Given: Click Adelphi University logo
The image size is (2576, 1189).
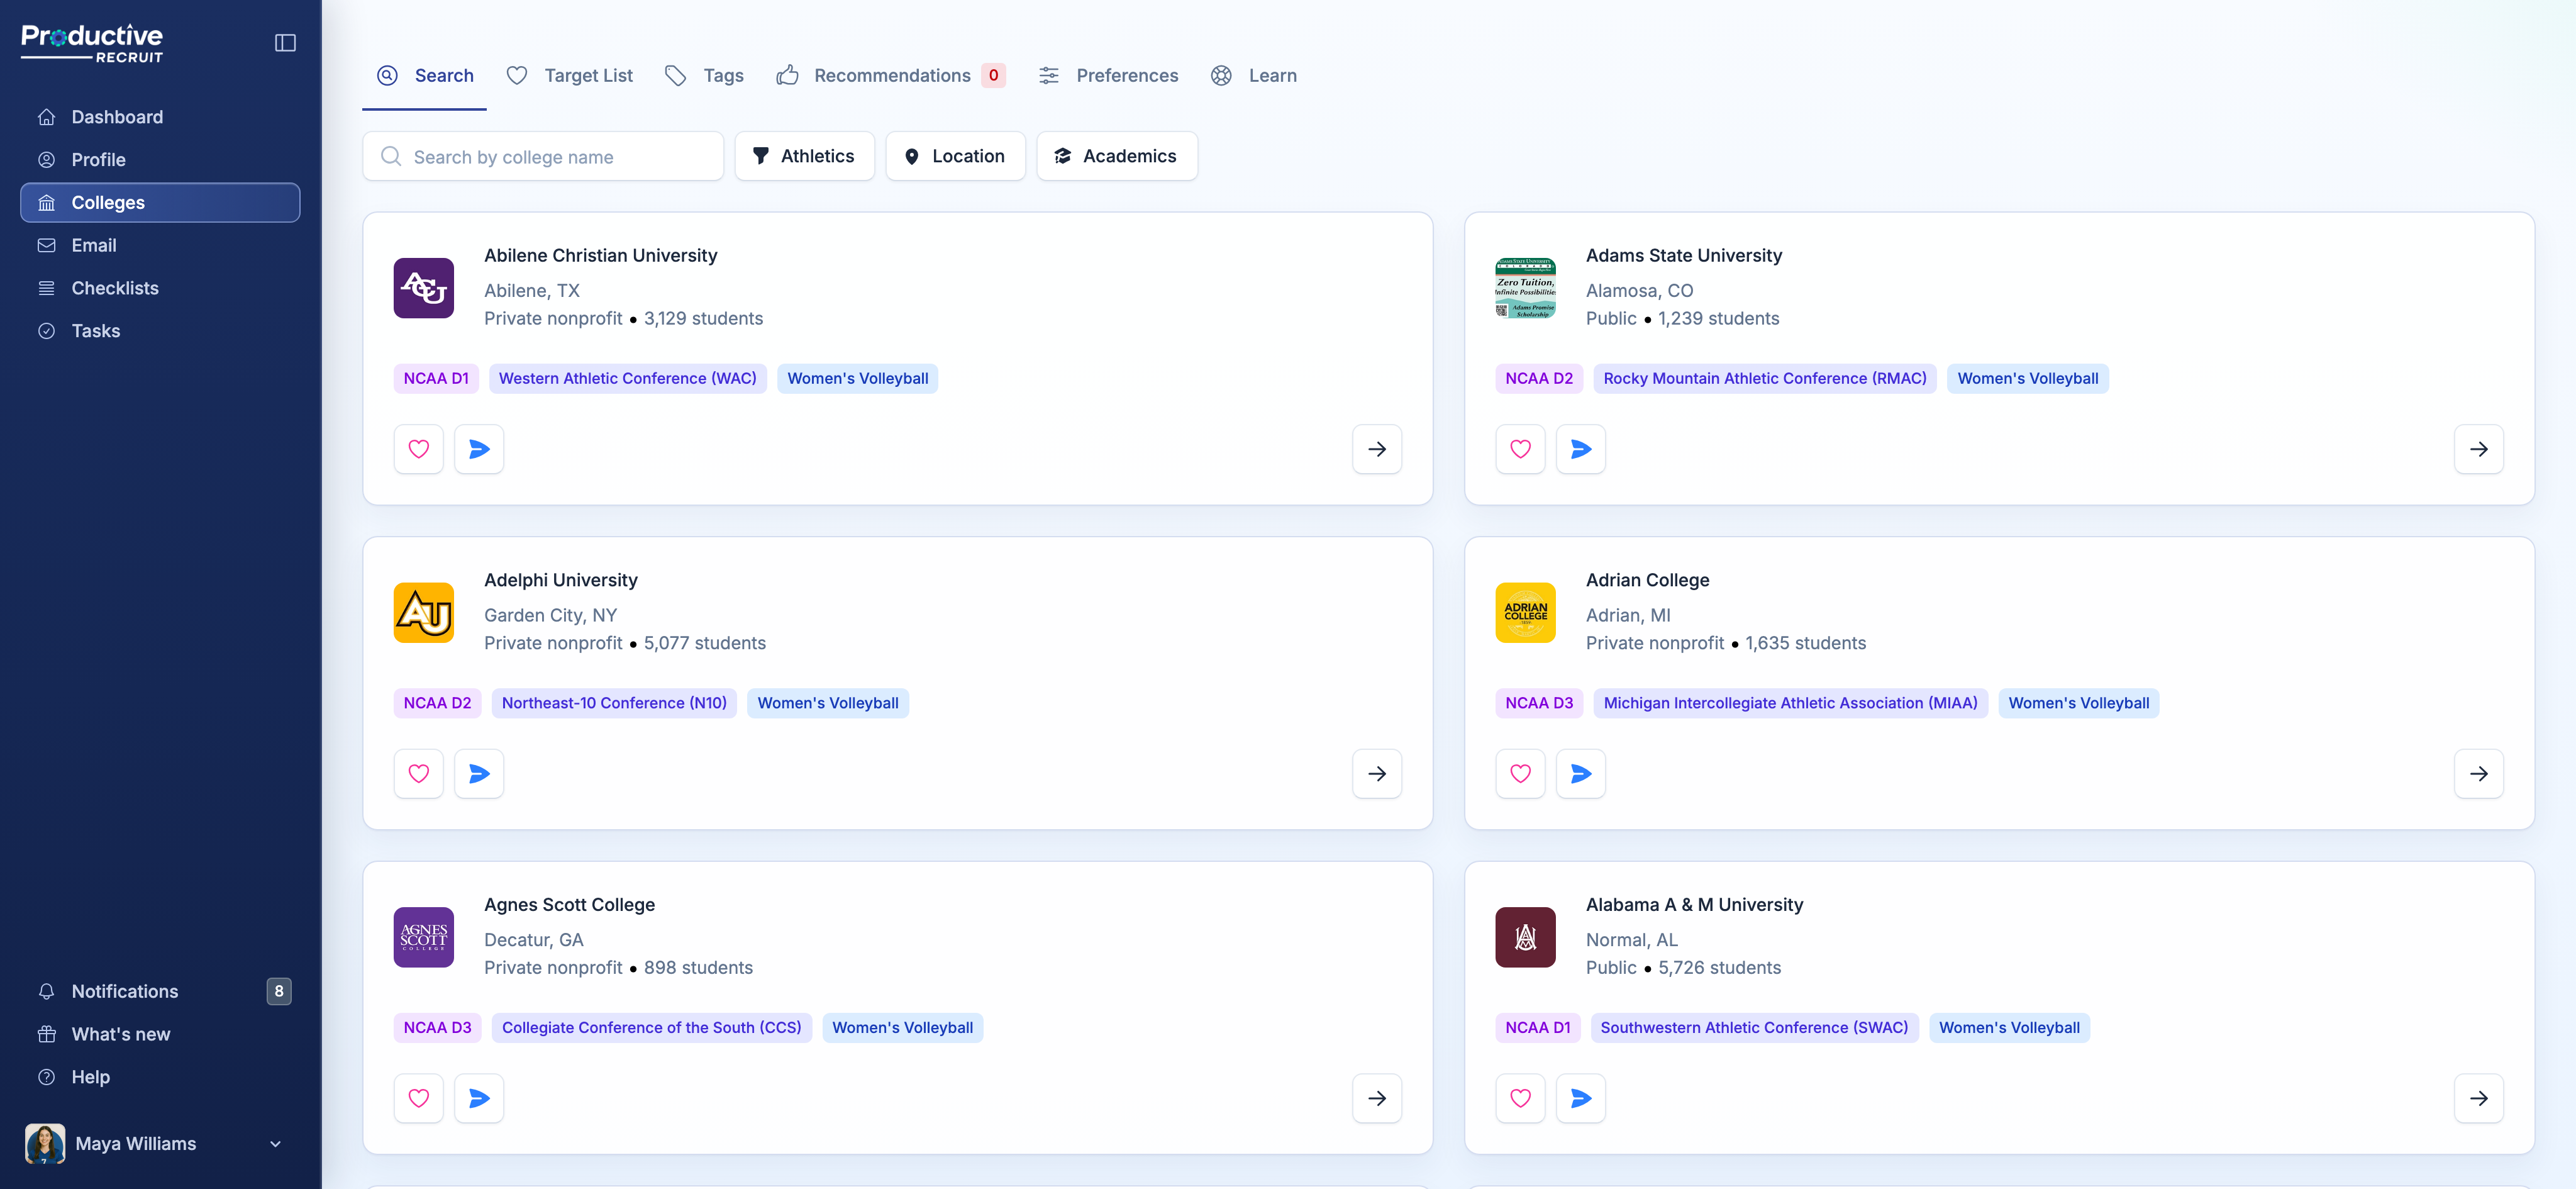Looking at the screenshot, I should coord(424,613).
